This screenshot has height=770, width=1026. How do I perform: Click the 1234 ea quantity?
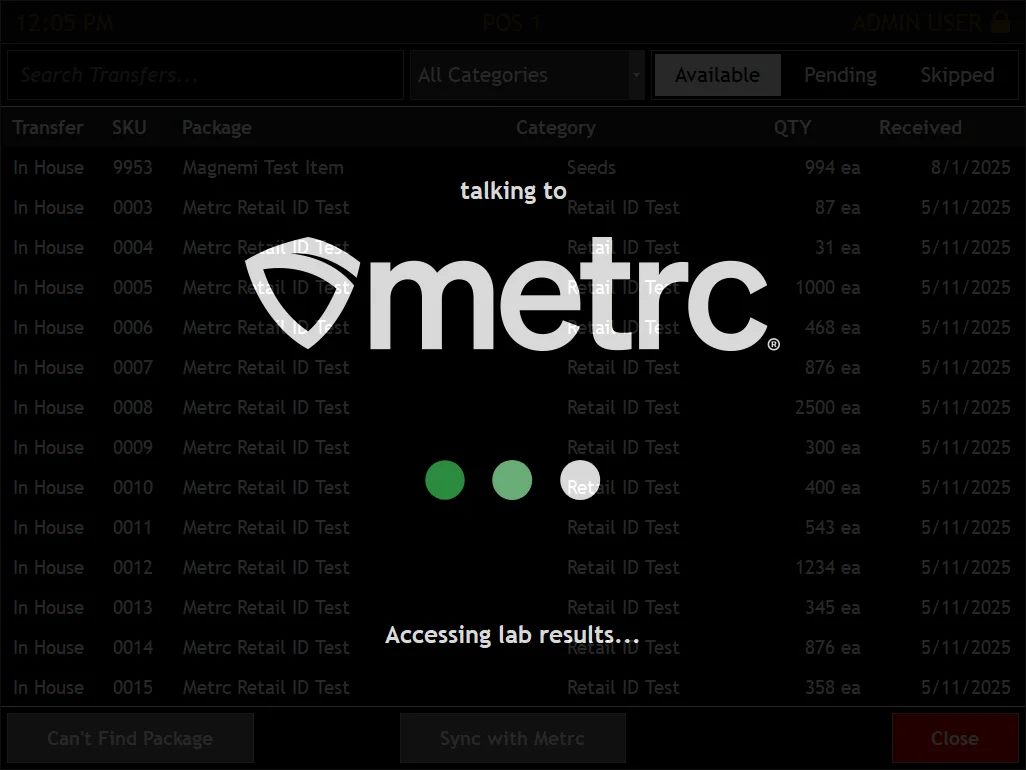[828, 567]
